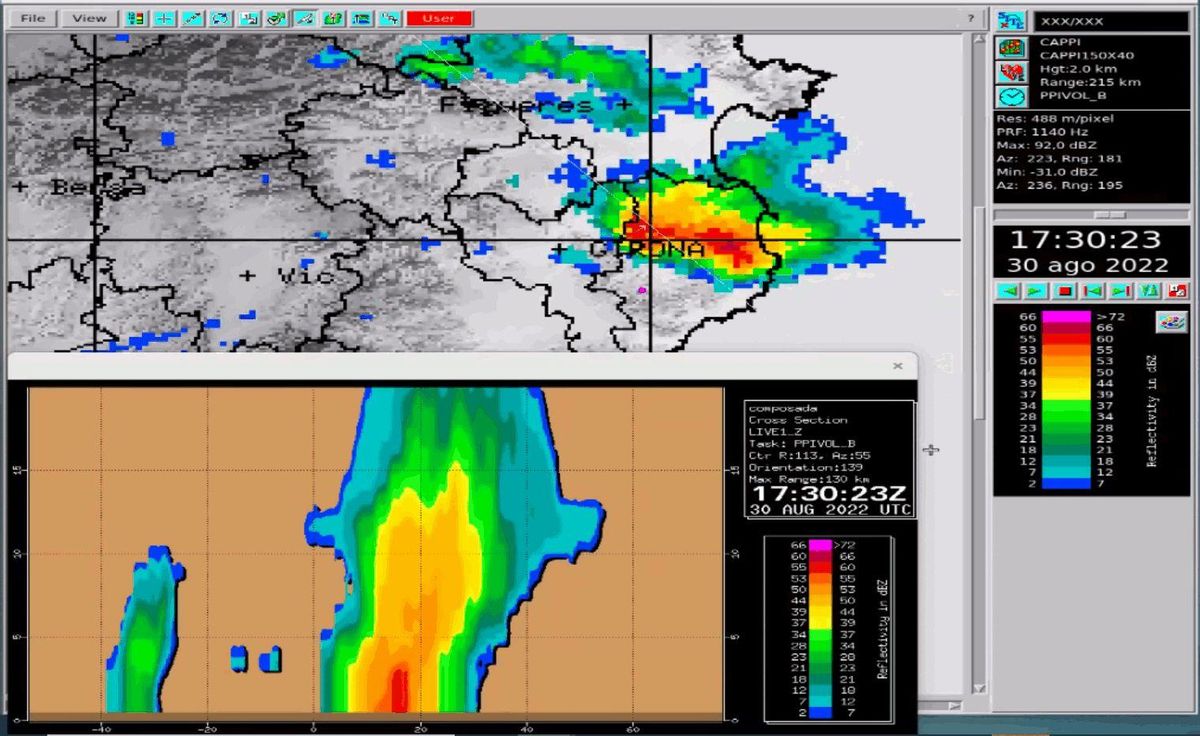Image resolution: width=1200 pixels, height=736 pixels.
Task: Click the Min: -31,0 dBZ value
Action: (x=1047, y=172)
